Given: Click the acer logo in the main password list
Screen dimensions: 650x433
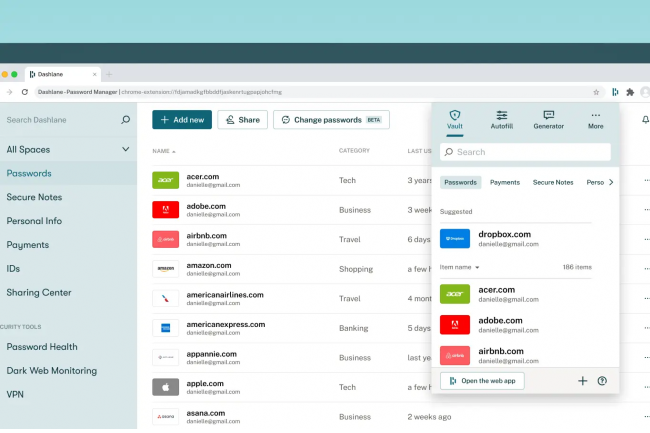Looking at the screenshot, I should (165, 180).
